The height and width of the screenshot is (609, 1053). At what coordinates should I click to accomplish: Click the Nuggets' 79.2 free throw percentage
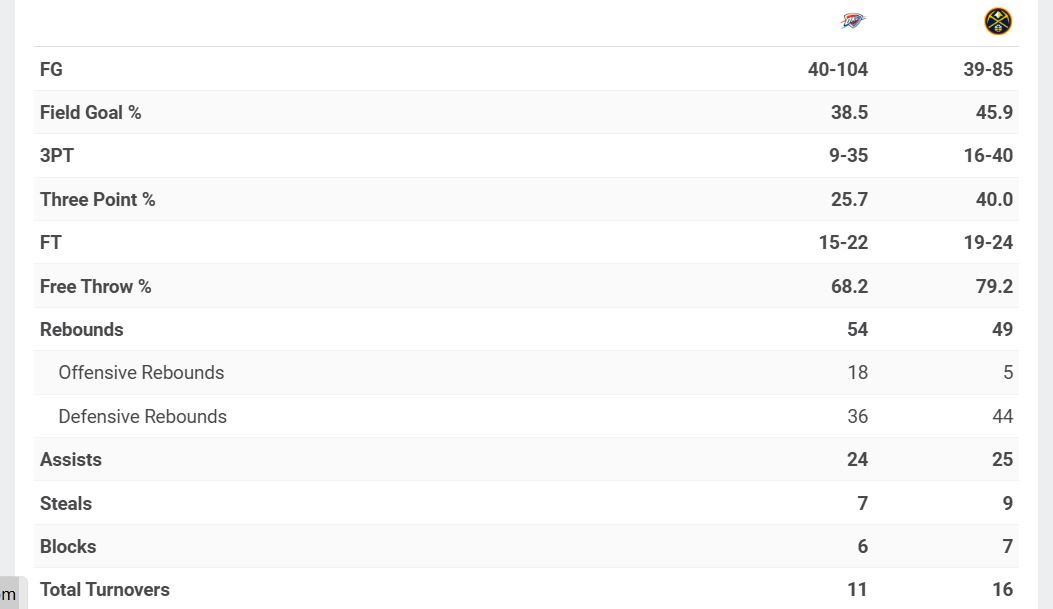pos(994,286)
